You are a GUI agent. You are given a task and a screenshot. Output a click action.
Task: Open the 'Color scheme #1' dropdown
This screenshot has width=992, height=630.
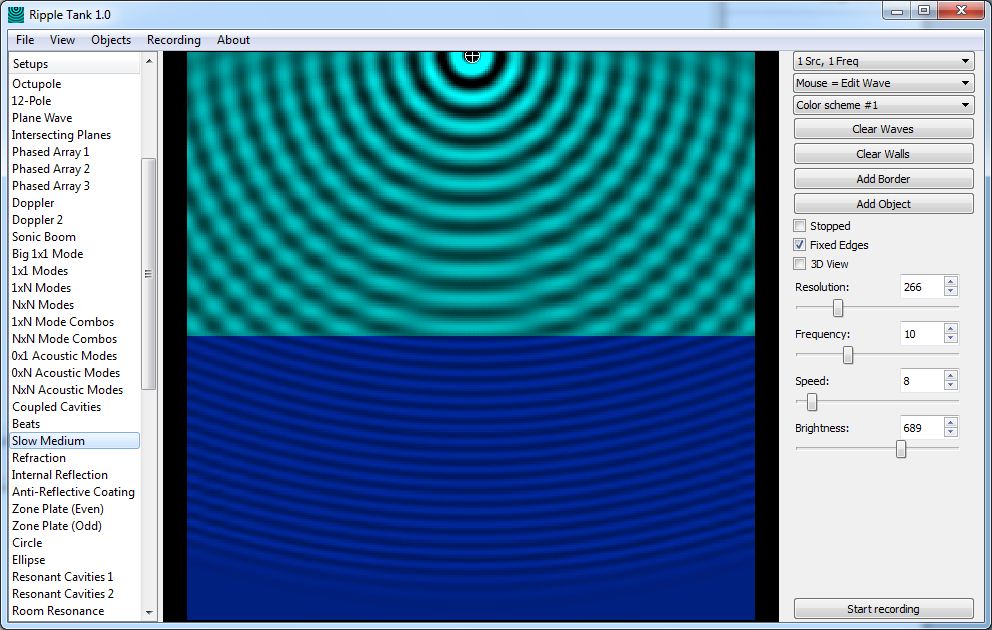[883, 105]
